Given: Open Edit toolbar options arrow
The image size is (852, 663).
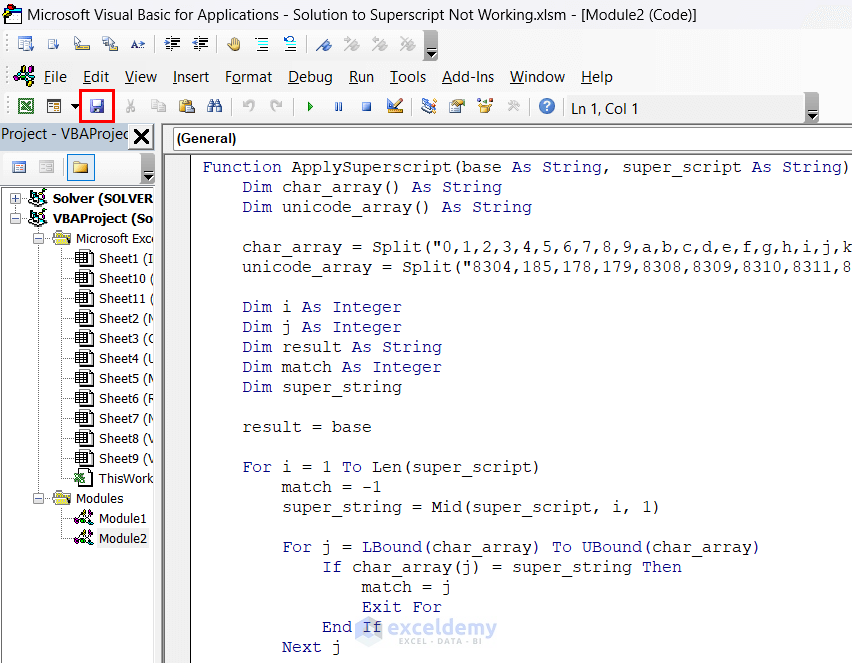Looking at the screenshot, I should [431, 45].
